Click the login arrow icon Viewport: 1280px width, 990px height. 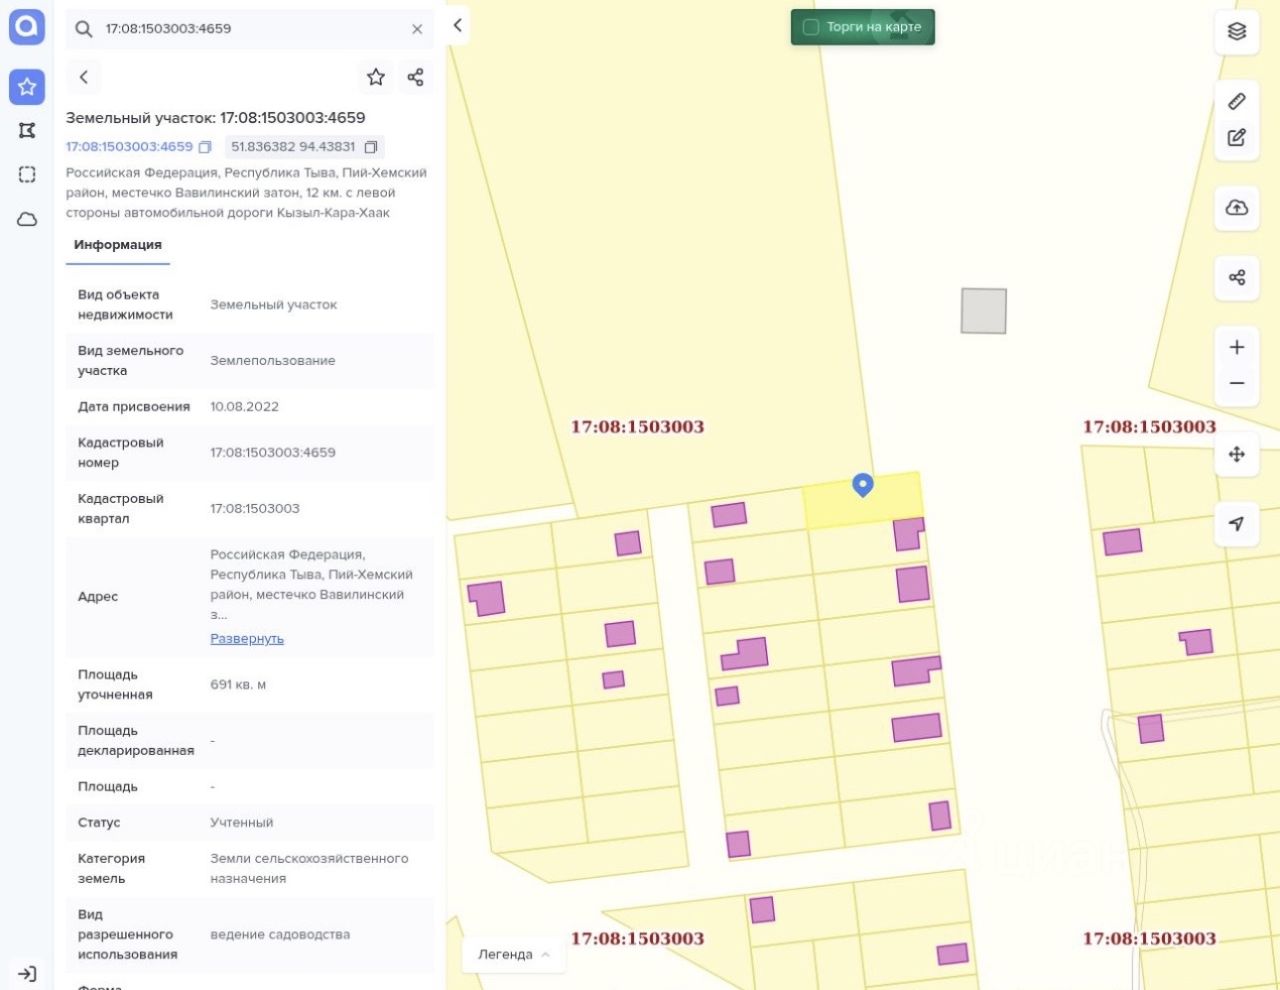[x=27, y=973]
